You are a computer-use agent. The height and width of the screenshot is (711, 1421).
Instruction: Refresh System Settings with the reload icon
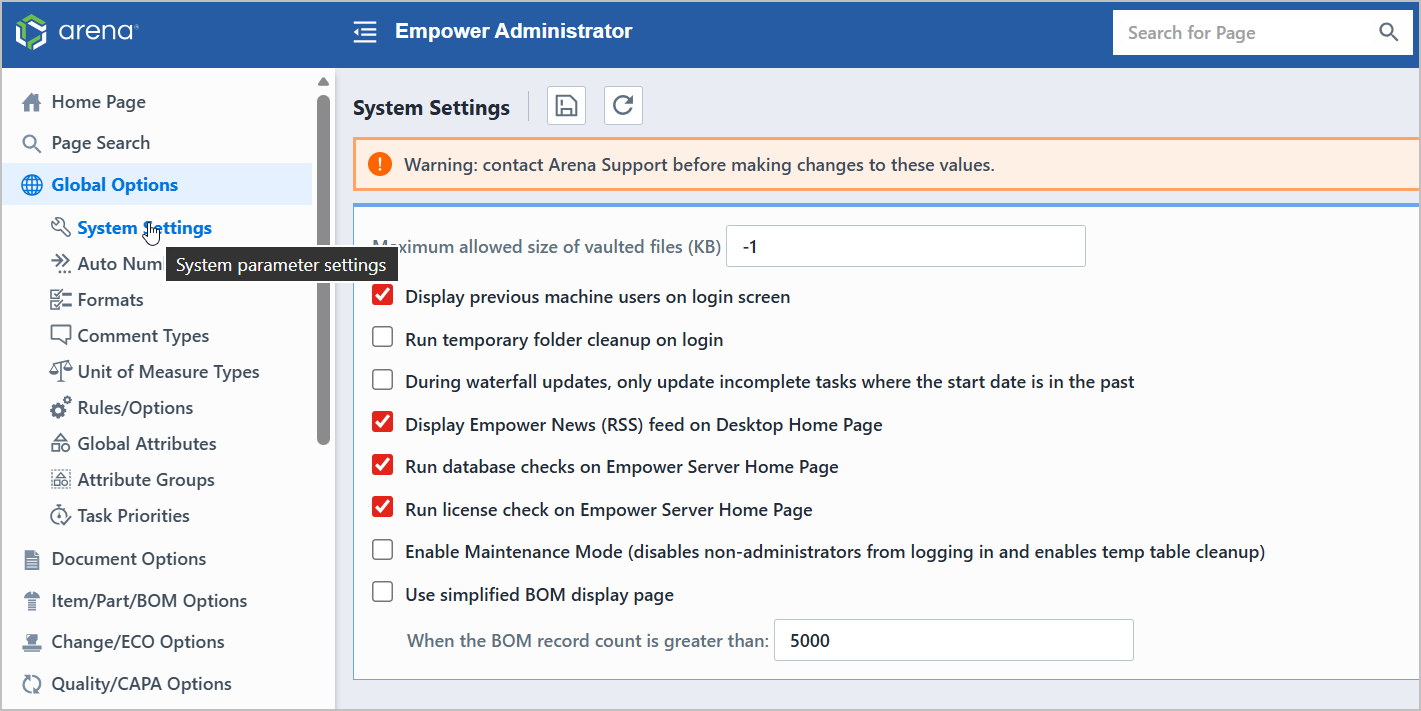[623, 105]
